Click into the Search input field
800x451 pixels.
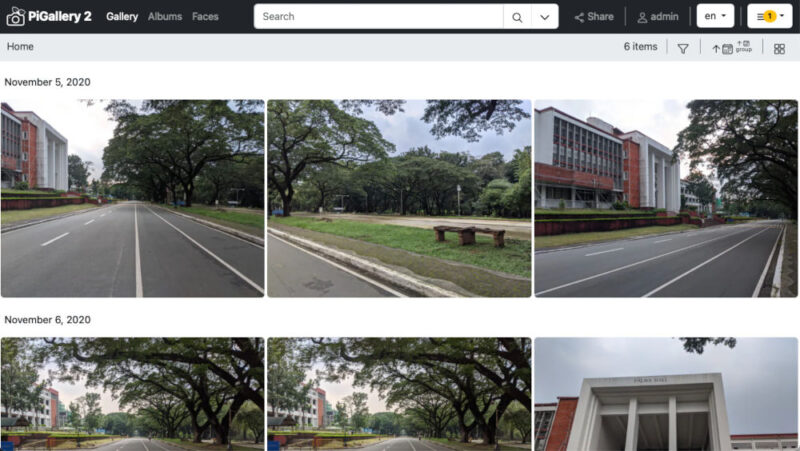378,16
